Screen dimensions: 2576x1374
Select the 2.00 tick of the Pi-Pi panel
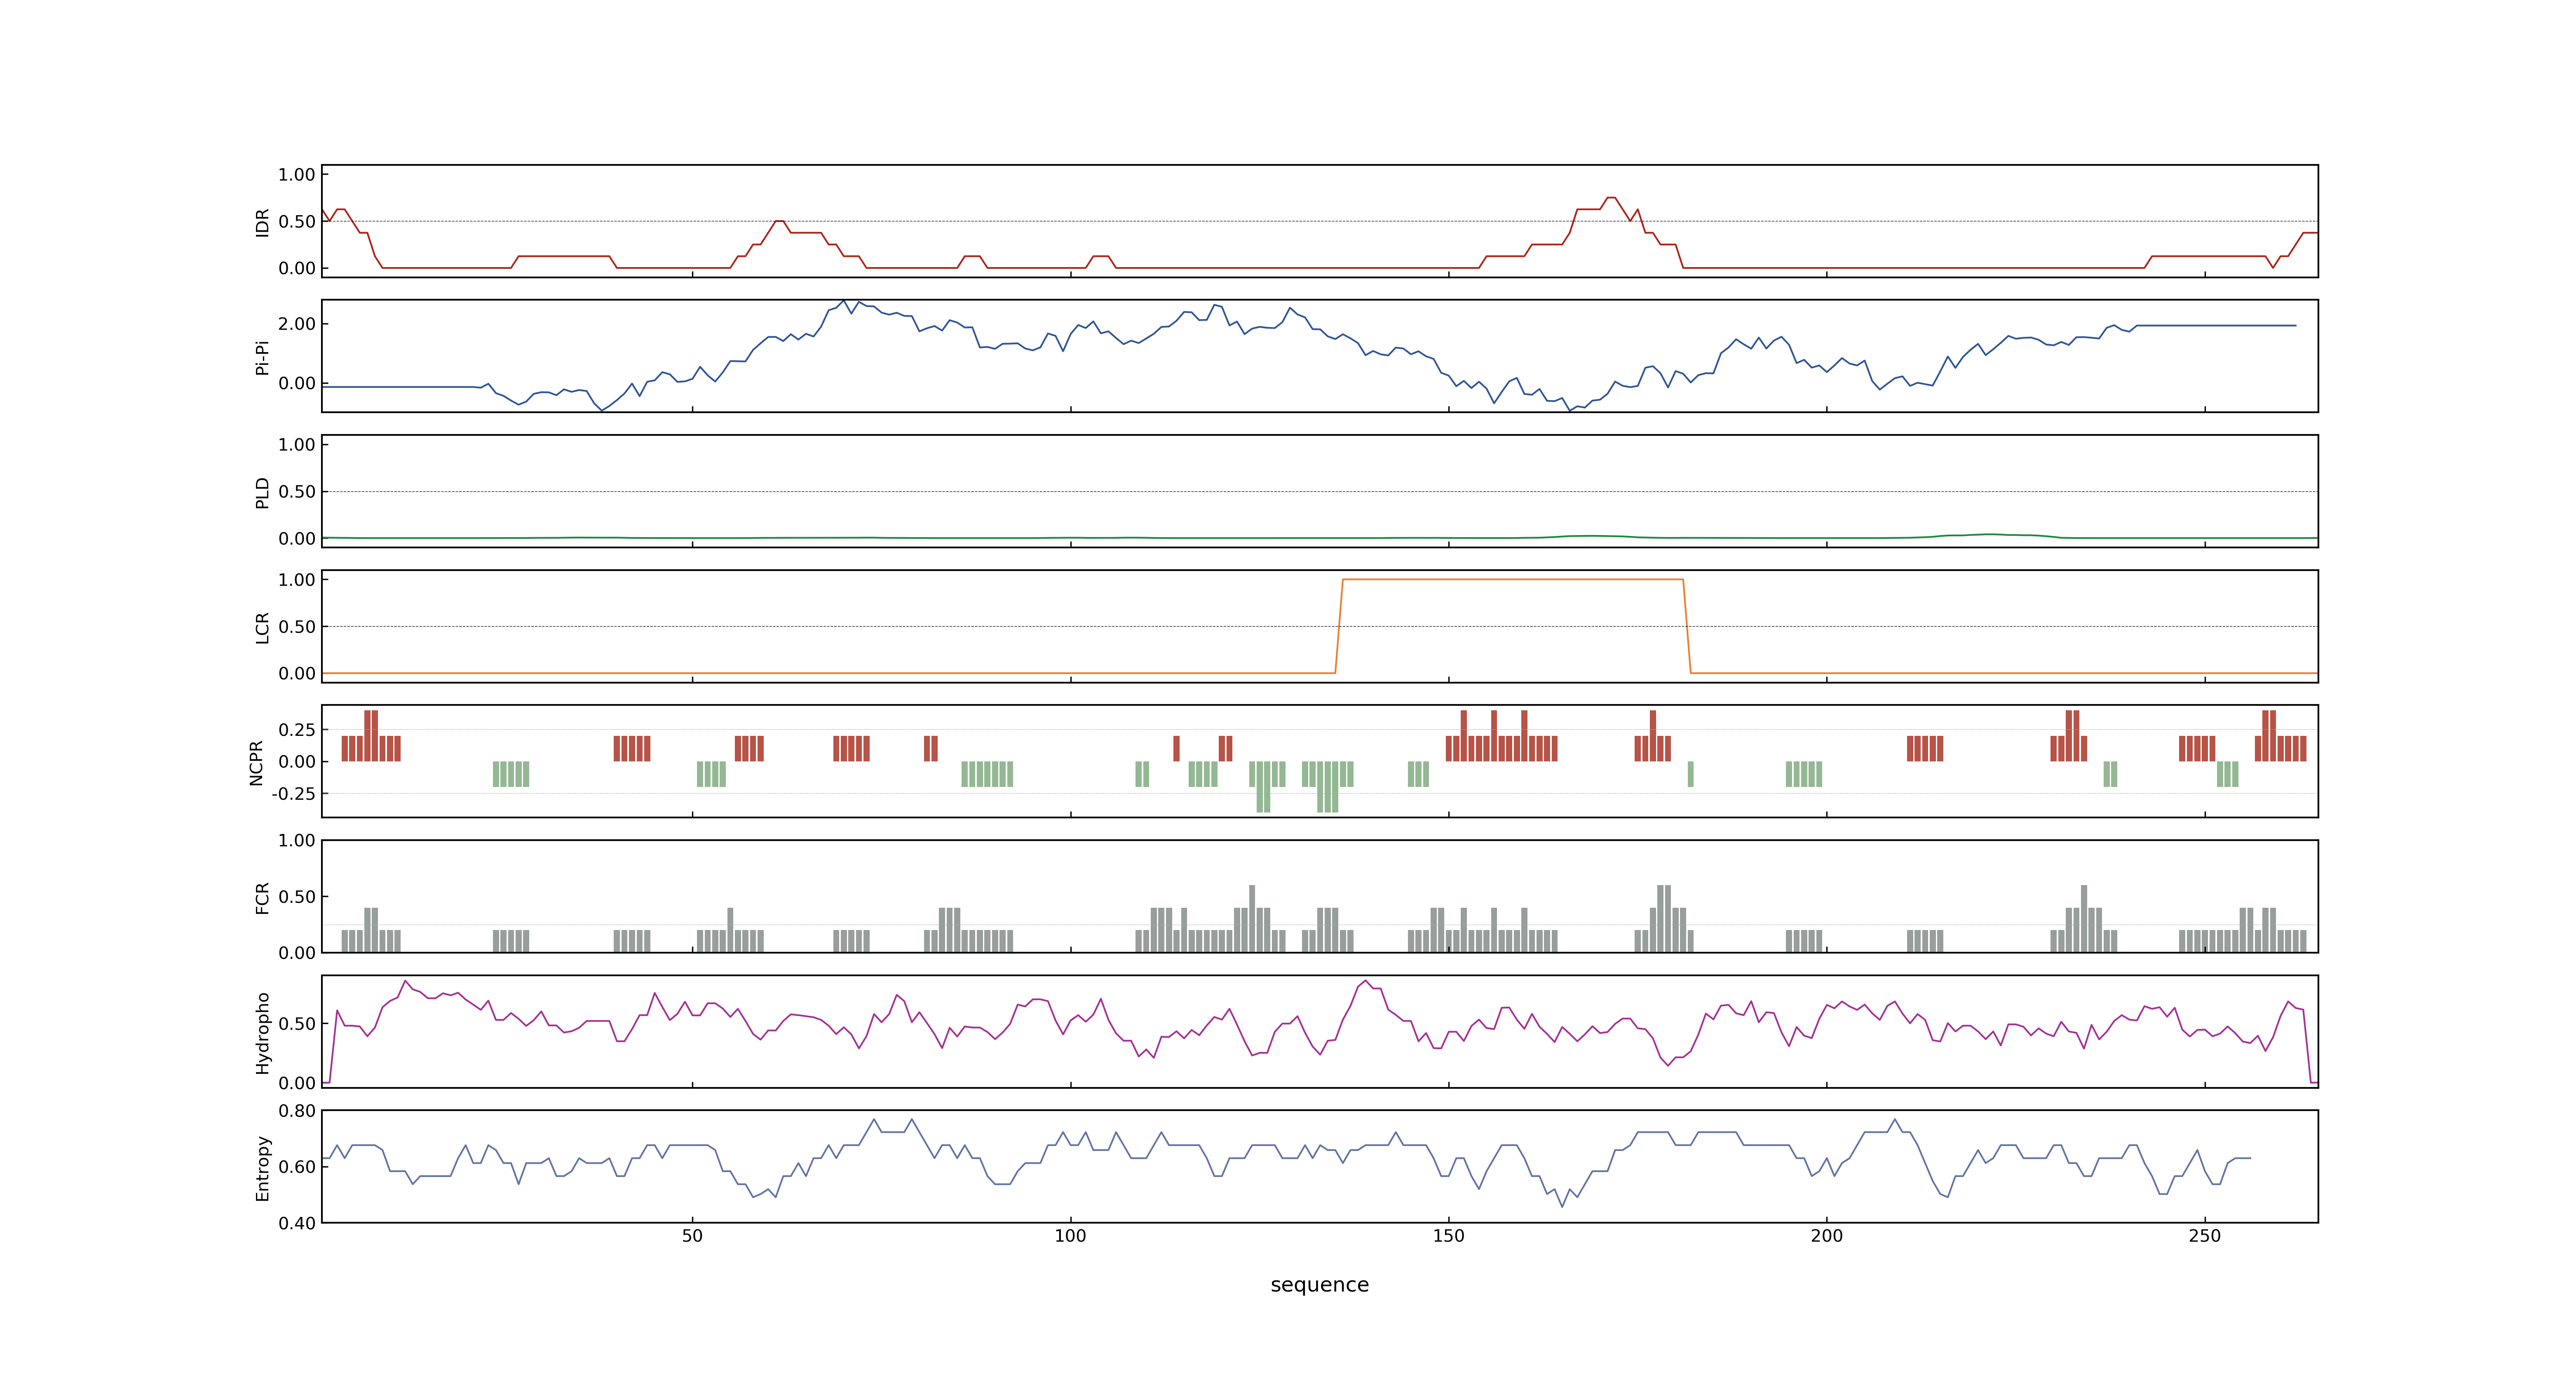[x=297, y=324]
